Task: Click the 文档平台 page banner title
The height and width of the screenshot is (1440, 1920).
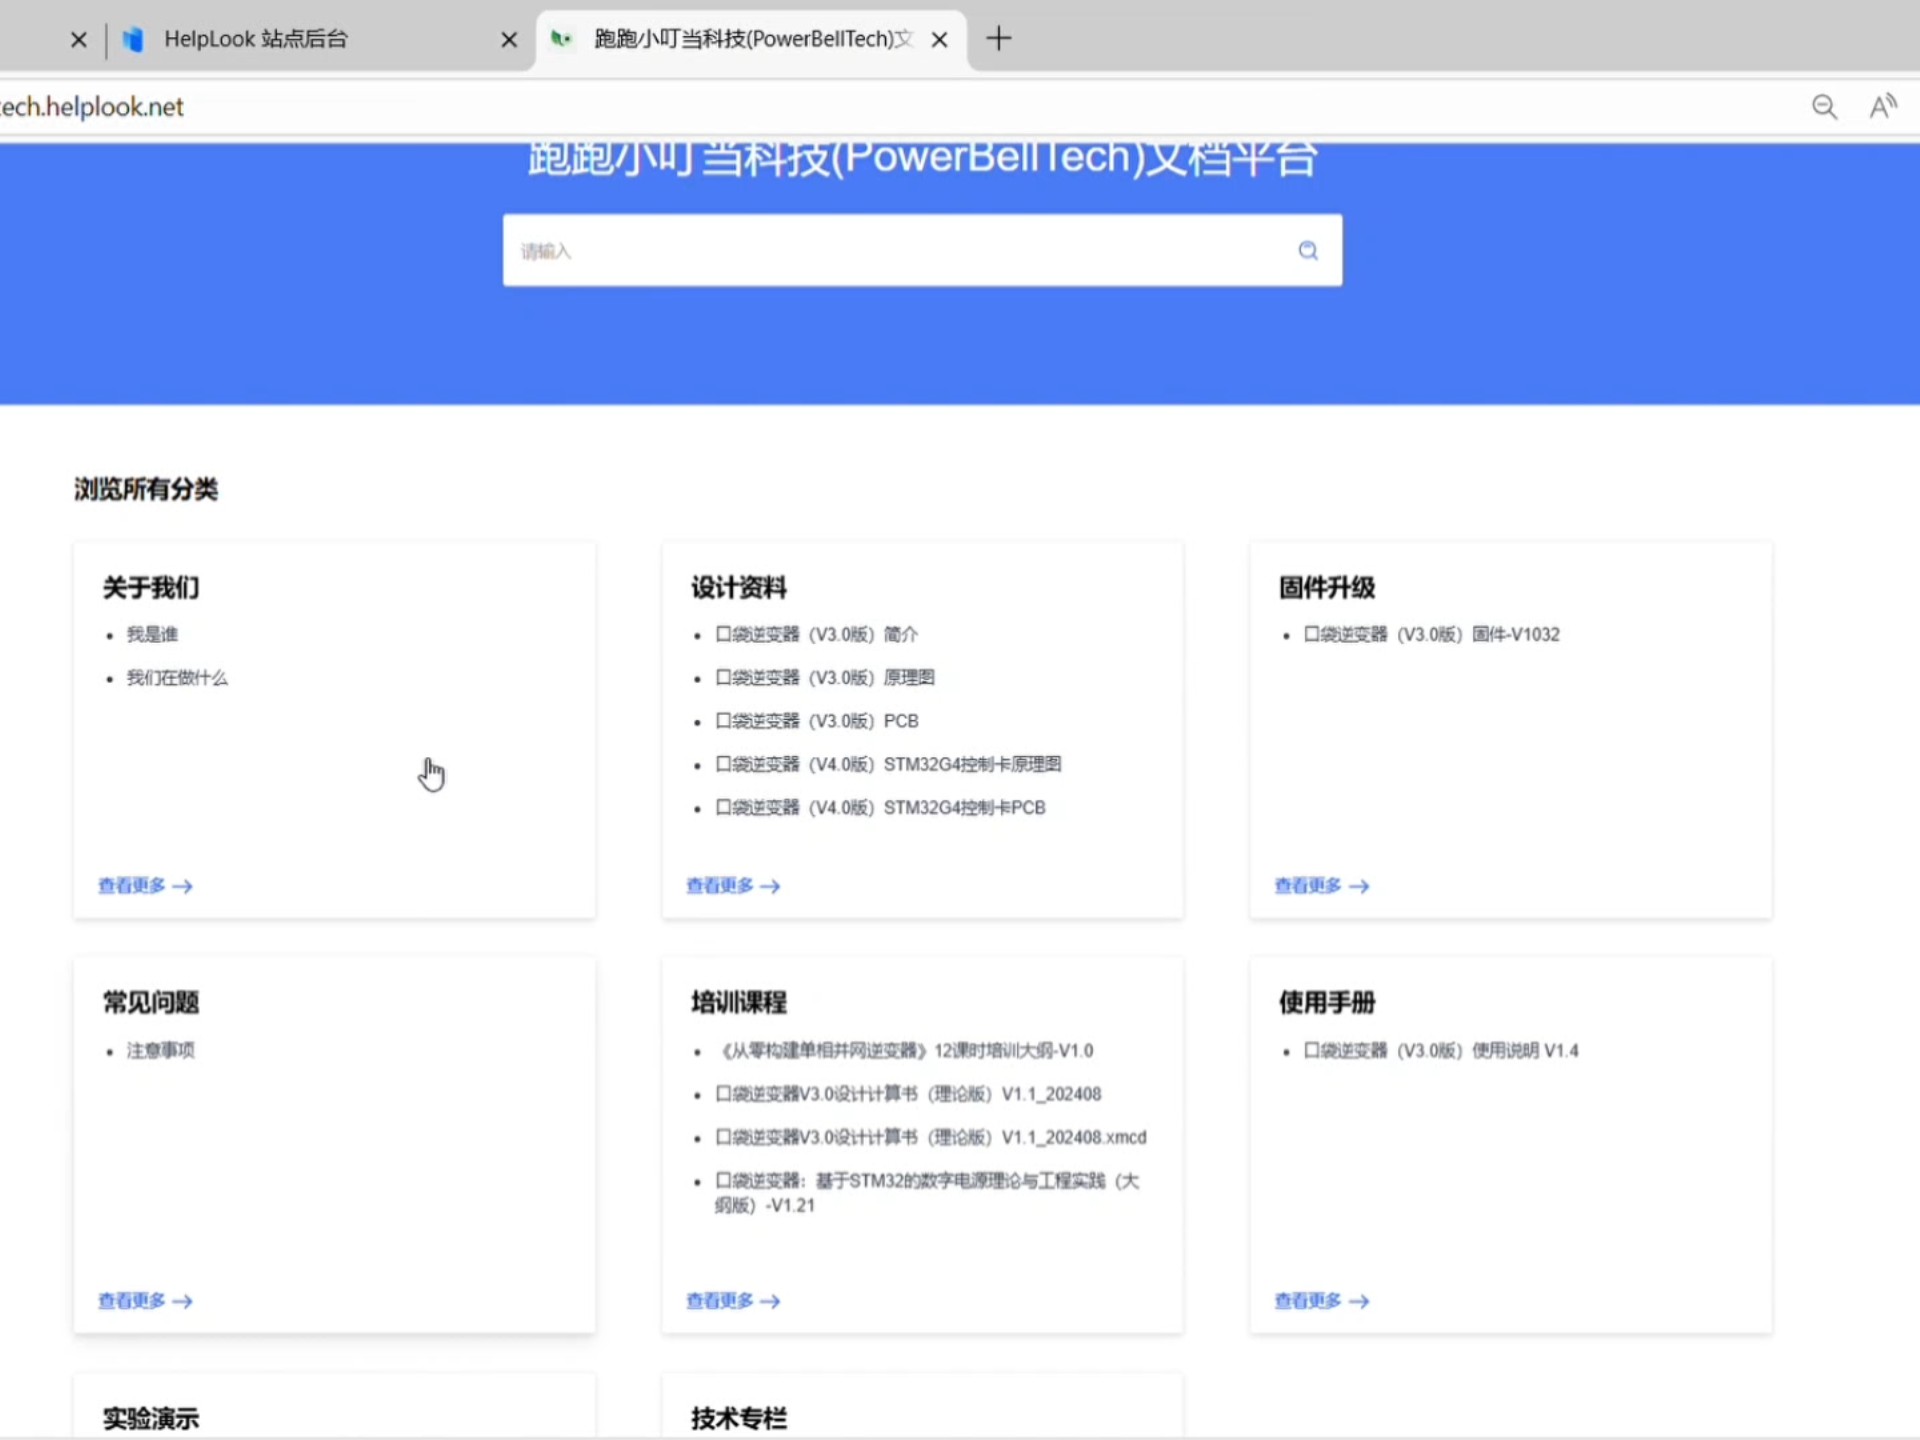Action: (x=922, y=160)
